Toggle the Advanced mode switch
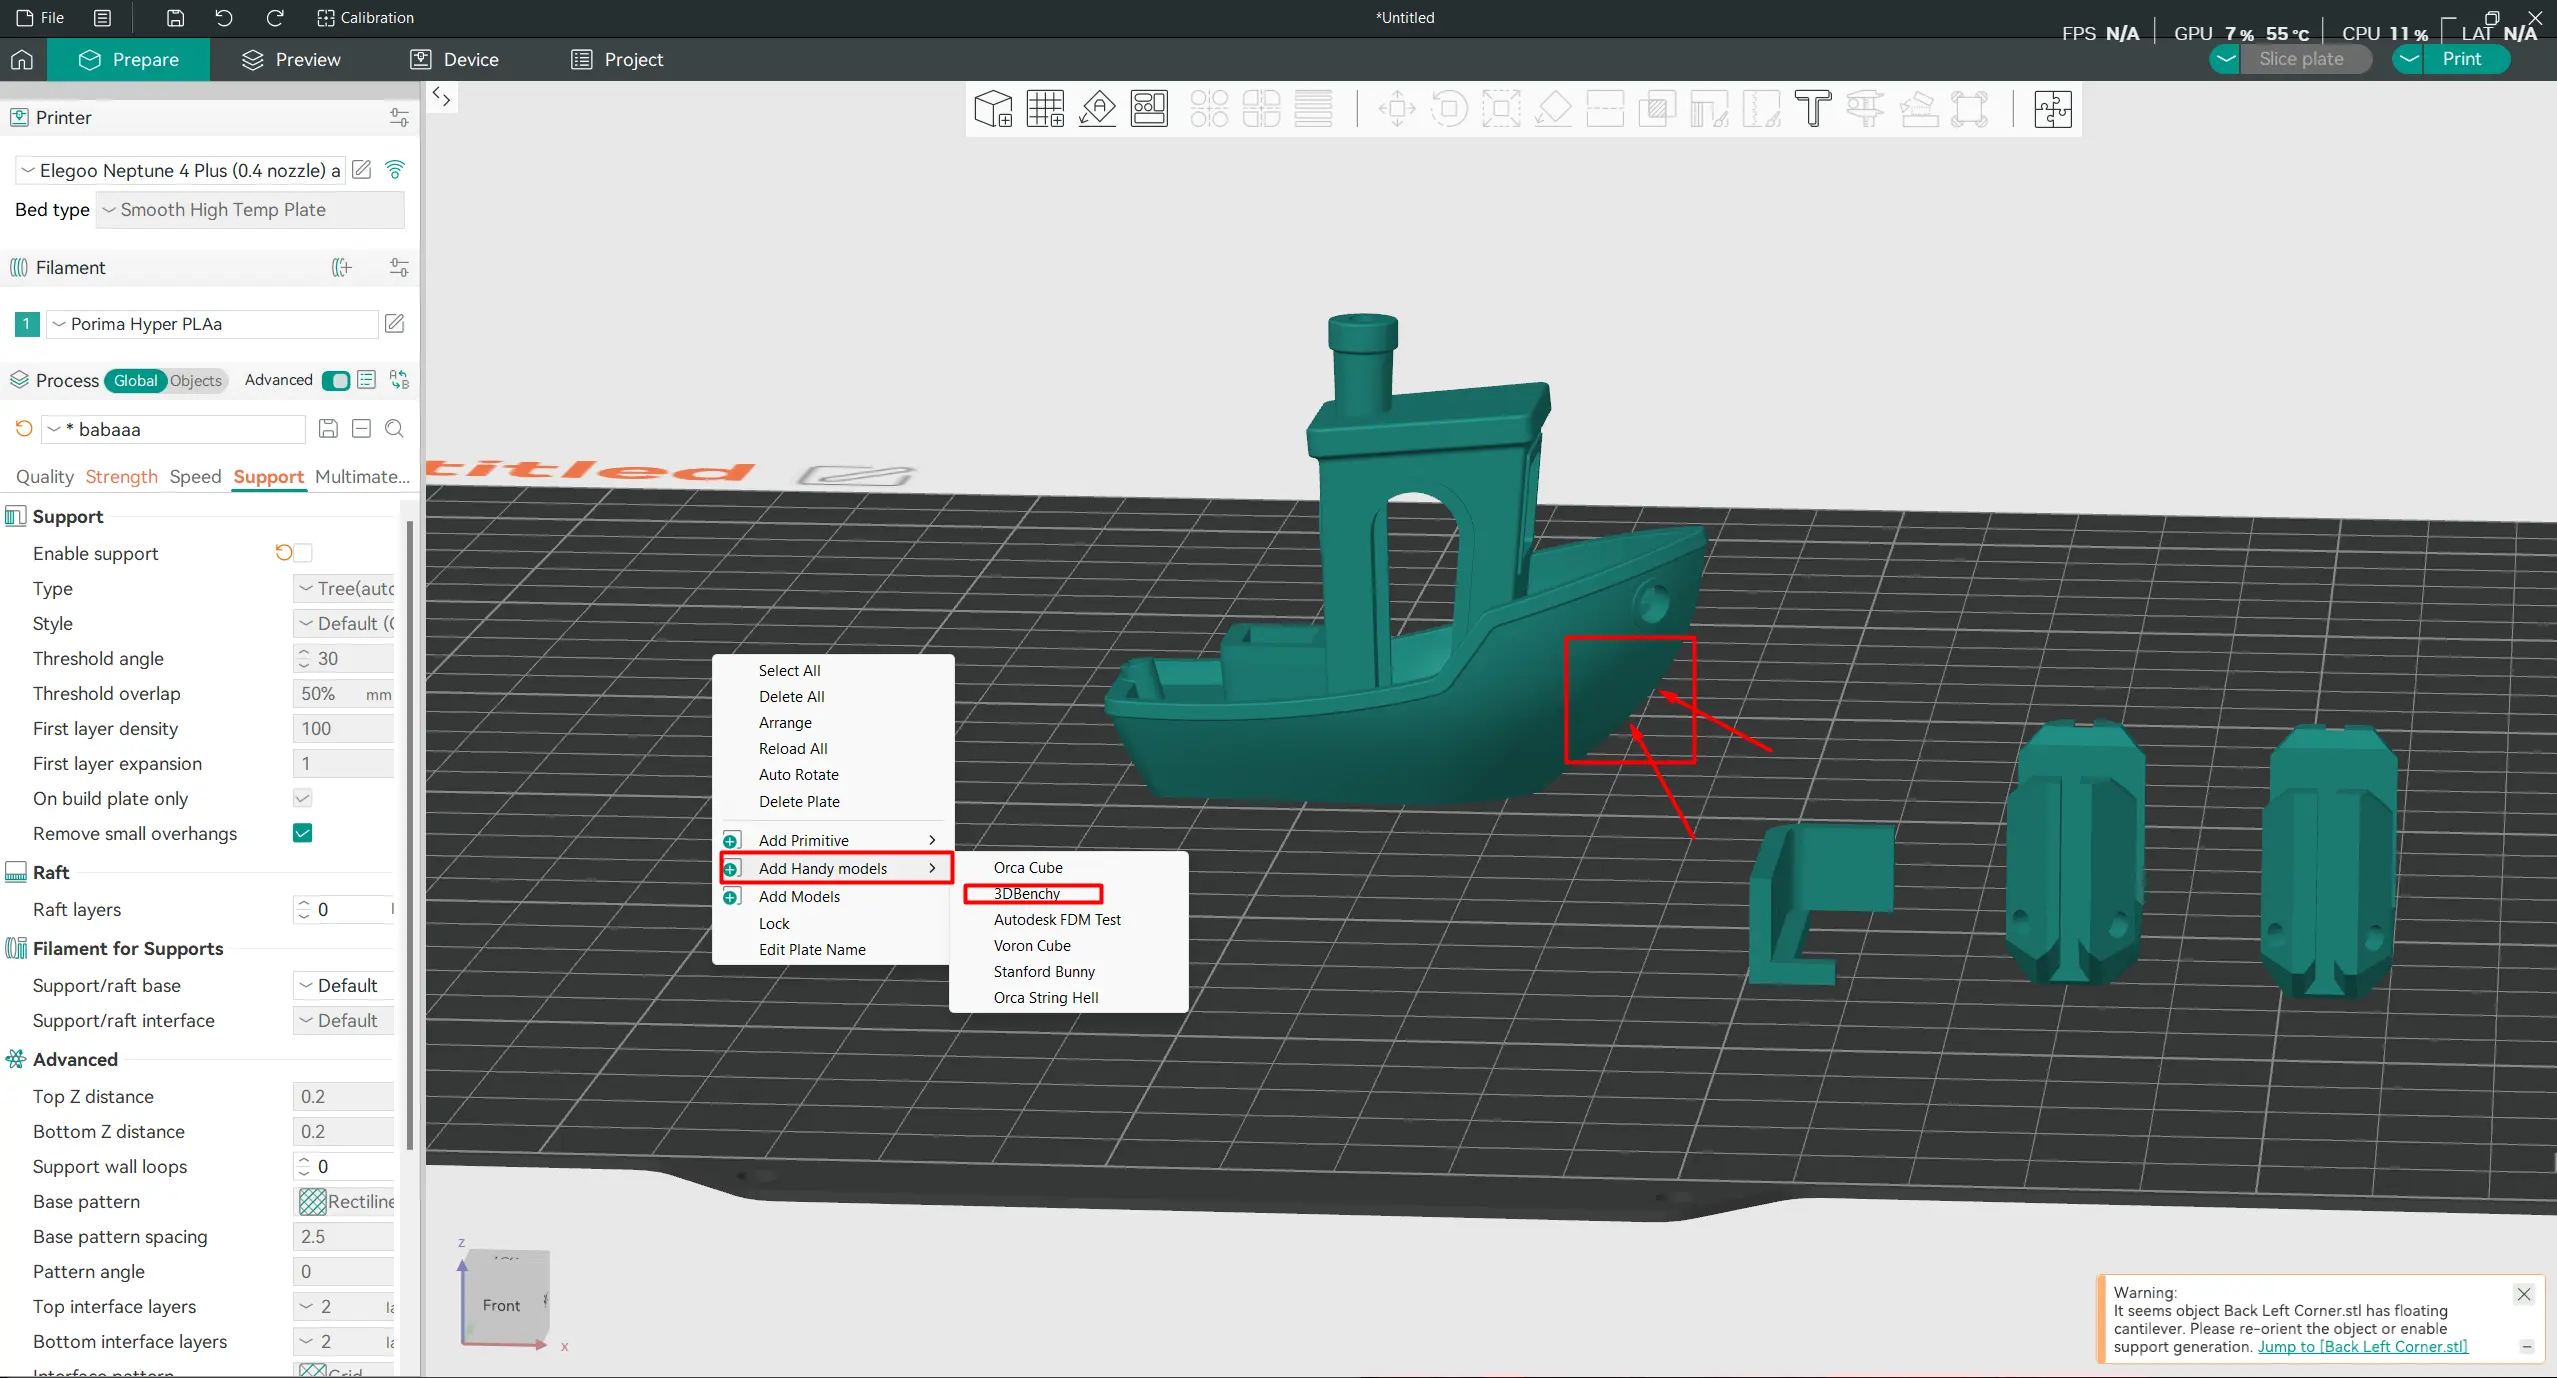Viewport: 2557px width, 1378px height. coord(336,380)
